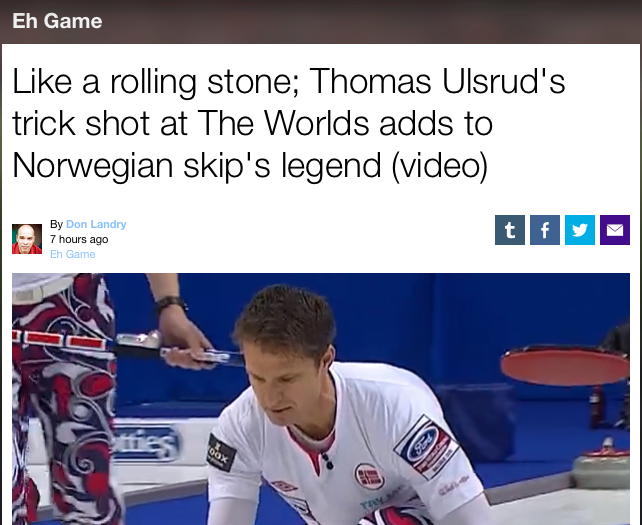Play the curling video image
Viewport: 642px width, 525px height.
coord(321,399)
